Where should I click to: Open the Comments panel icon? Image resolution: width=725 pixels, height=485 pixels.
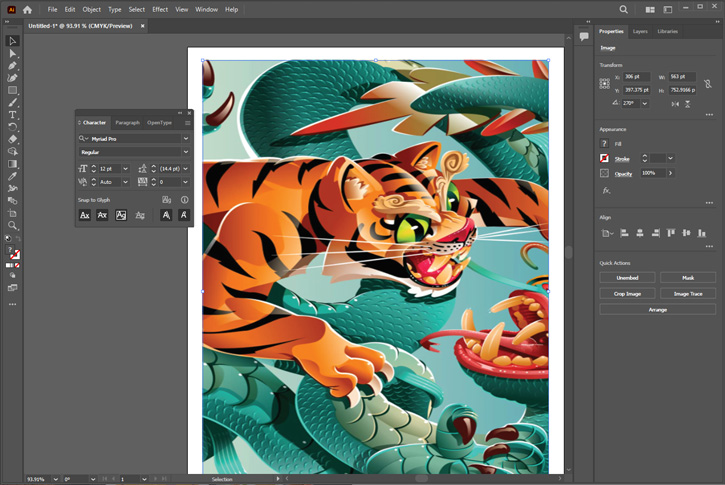click(x=584, y=37)
